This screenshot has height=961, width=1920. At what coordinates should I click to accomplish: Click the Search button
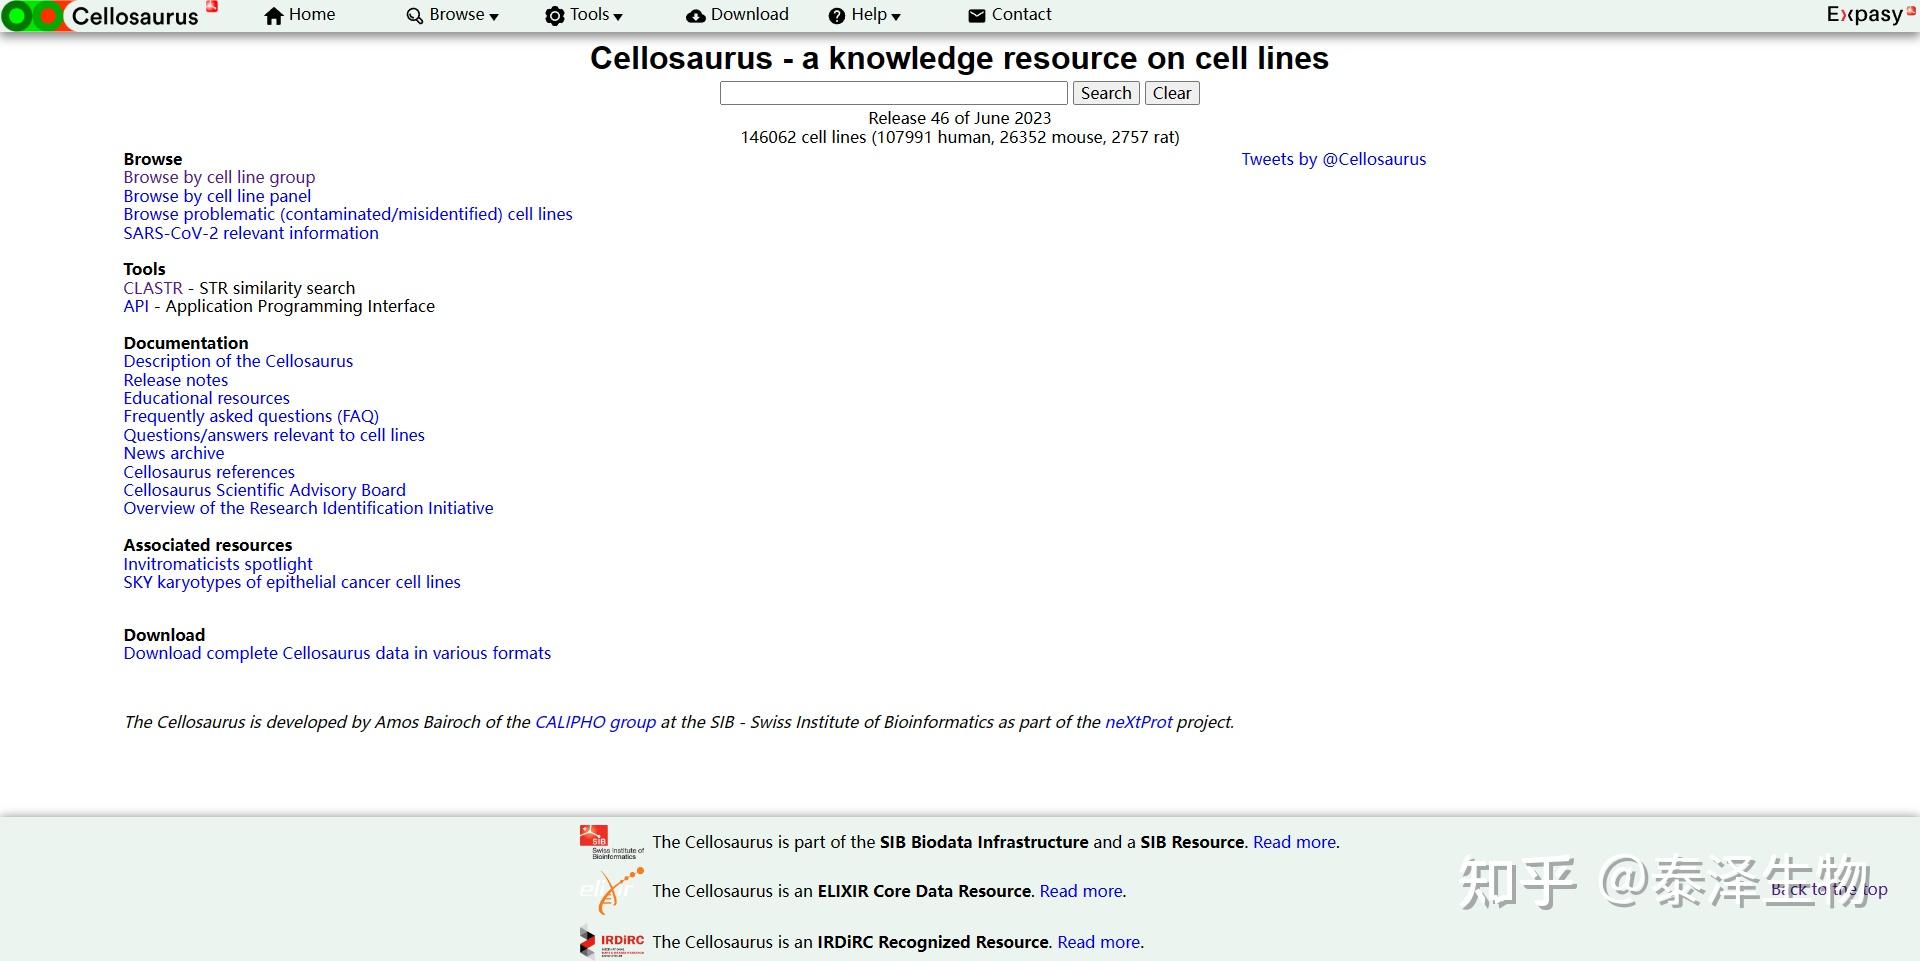point(1106,93)
